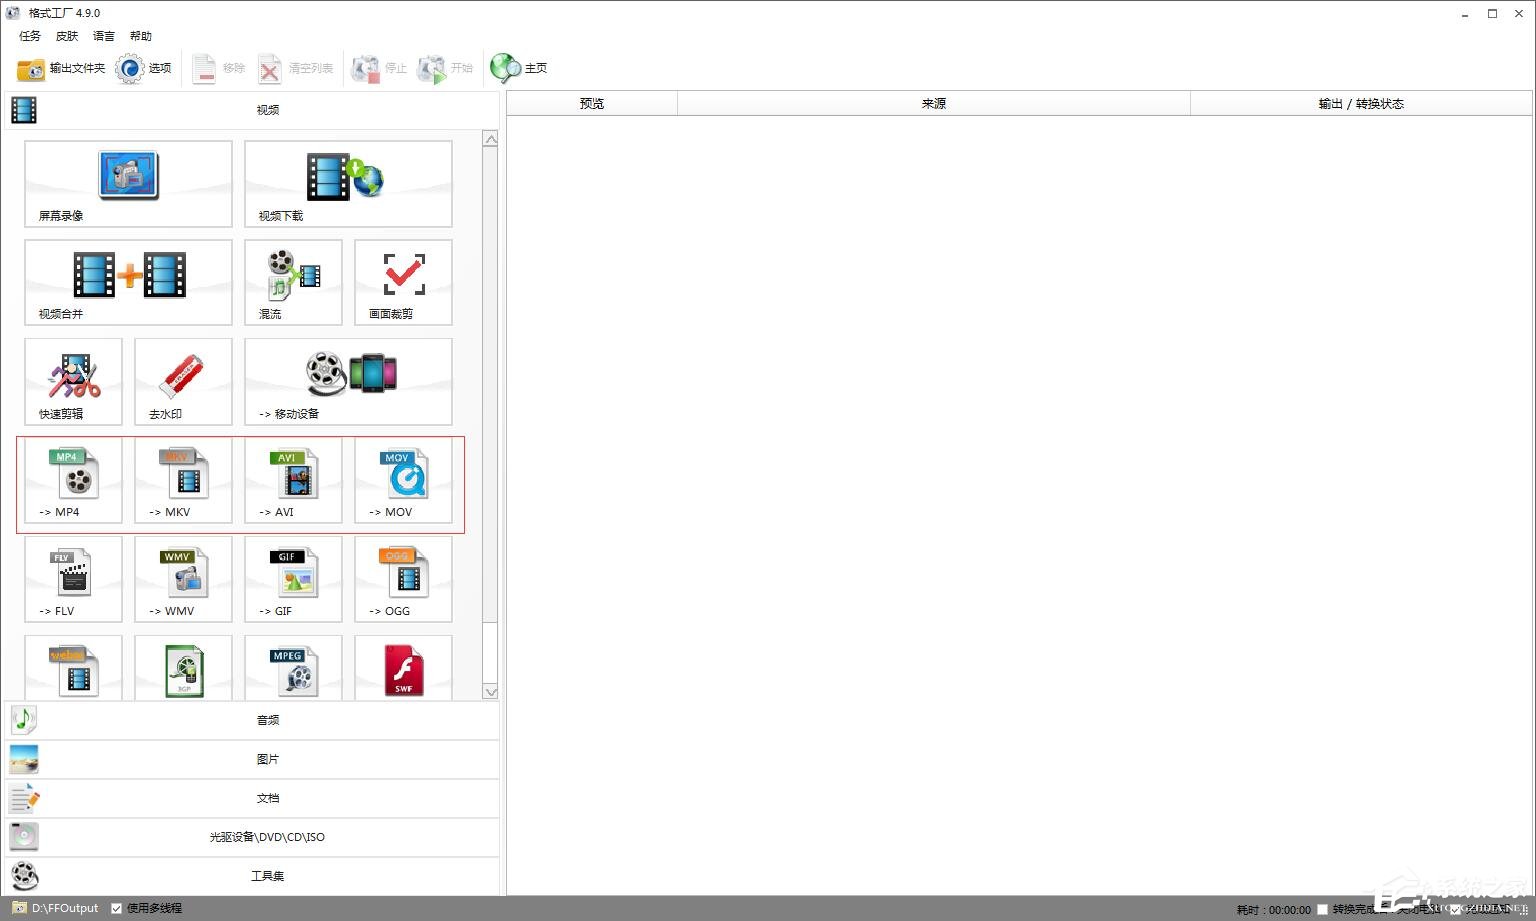Pick the GIF conversion format icon
1536x921 pixels.
point(293,579)
